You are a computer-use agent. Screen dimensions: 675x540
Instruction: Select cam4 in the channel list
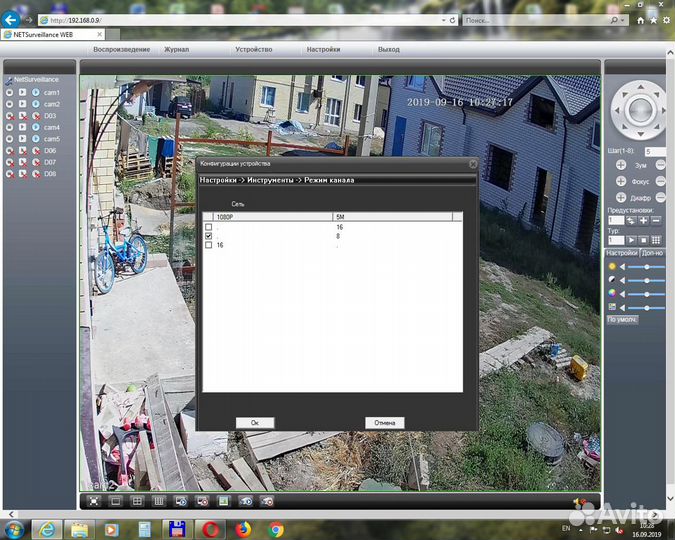click(x=51, y=127)
